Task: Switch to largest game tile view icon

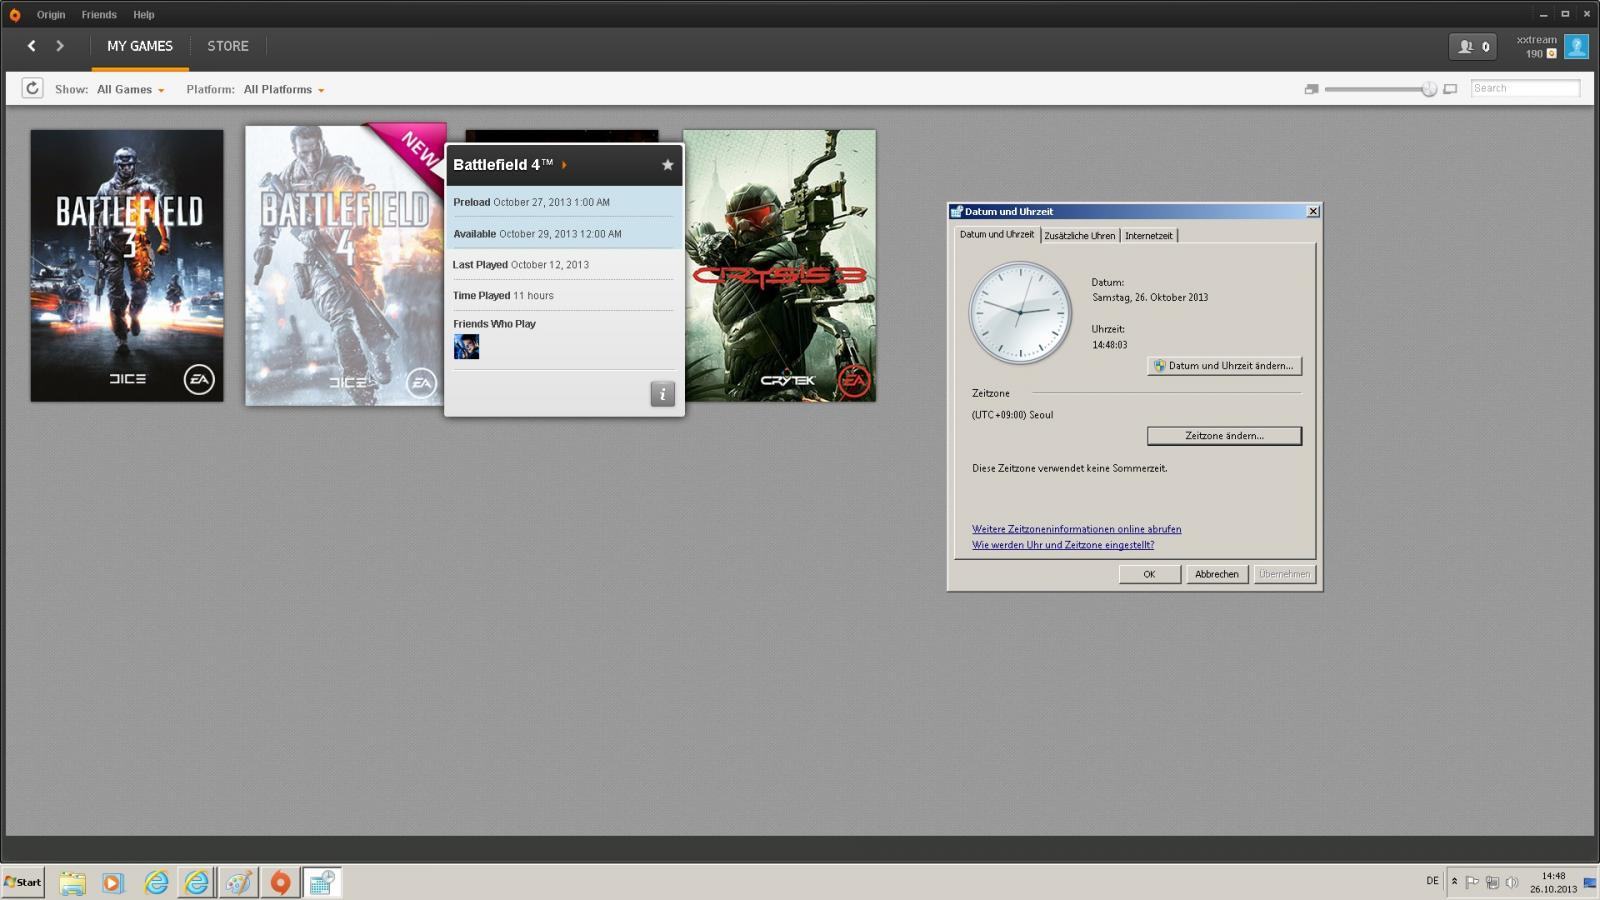Action: (1450, 89)
